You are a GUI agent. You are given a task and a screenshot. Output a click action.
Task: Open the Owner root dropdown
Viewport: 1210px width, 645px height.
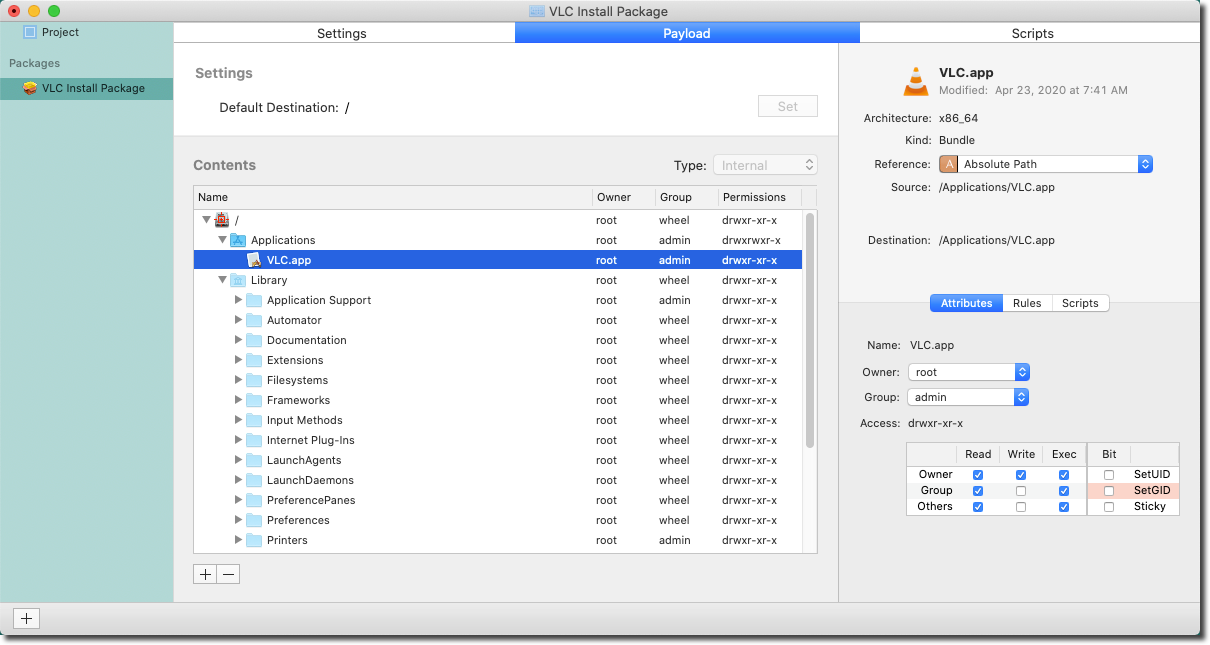(x=968, y=372)
